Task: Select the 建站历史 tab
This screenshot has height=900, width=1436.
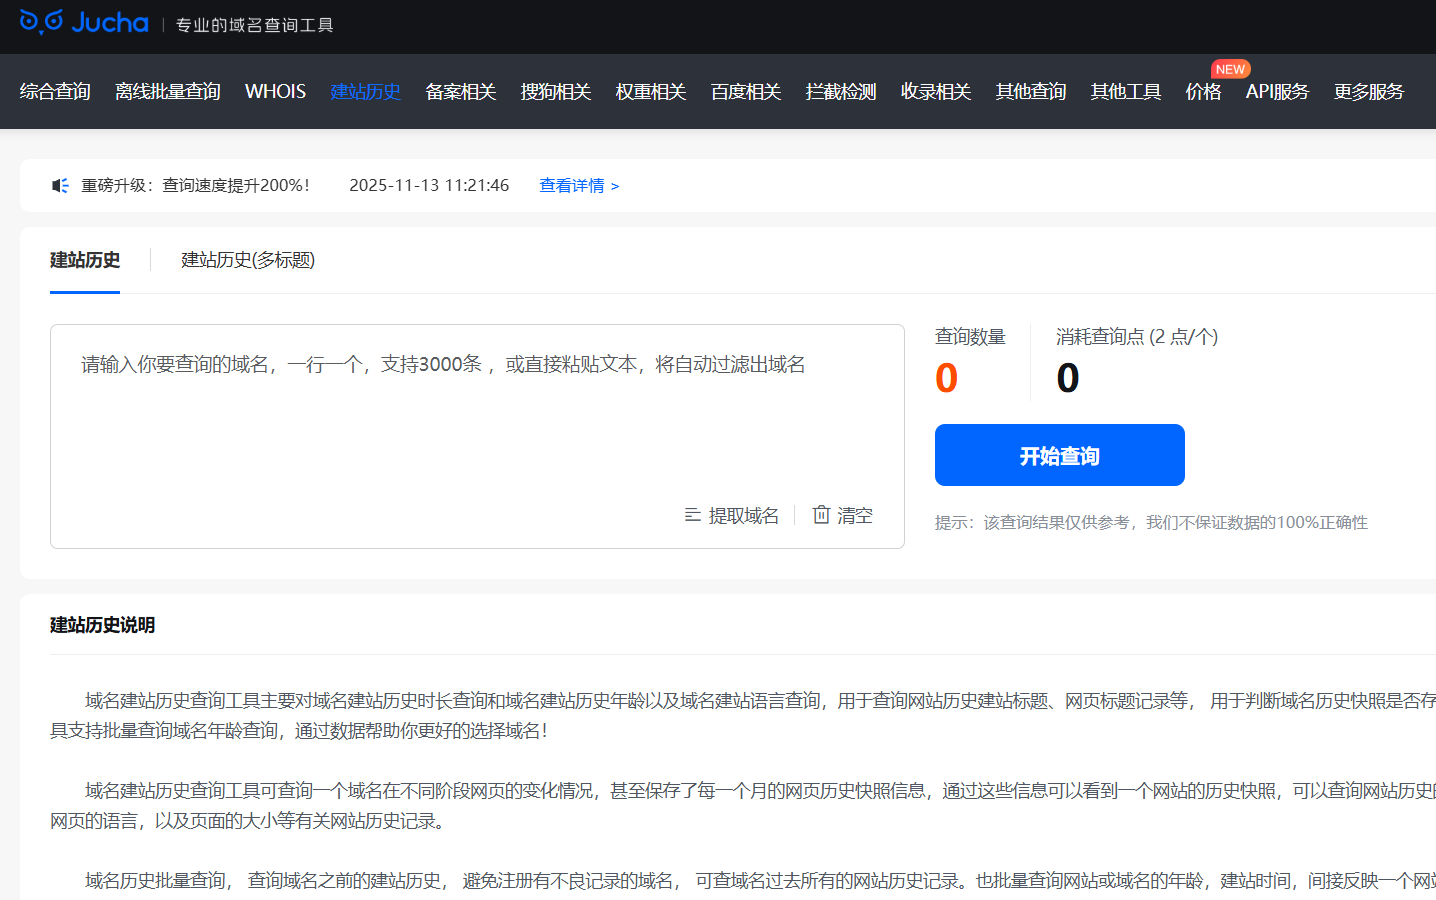Action: point(85,260)
